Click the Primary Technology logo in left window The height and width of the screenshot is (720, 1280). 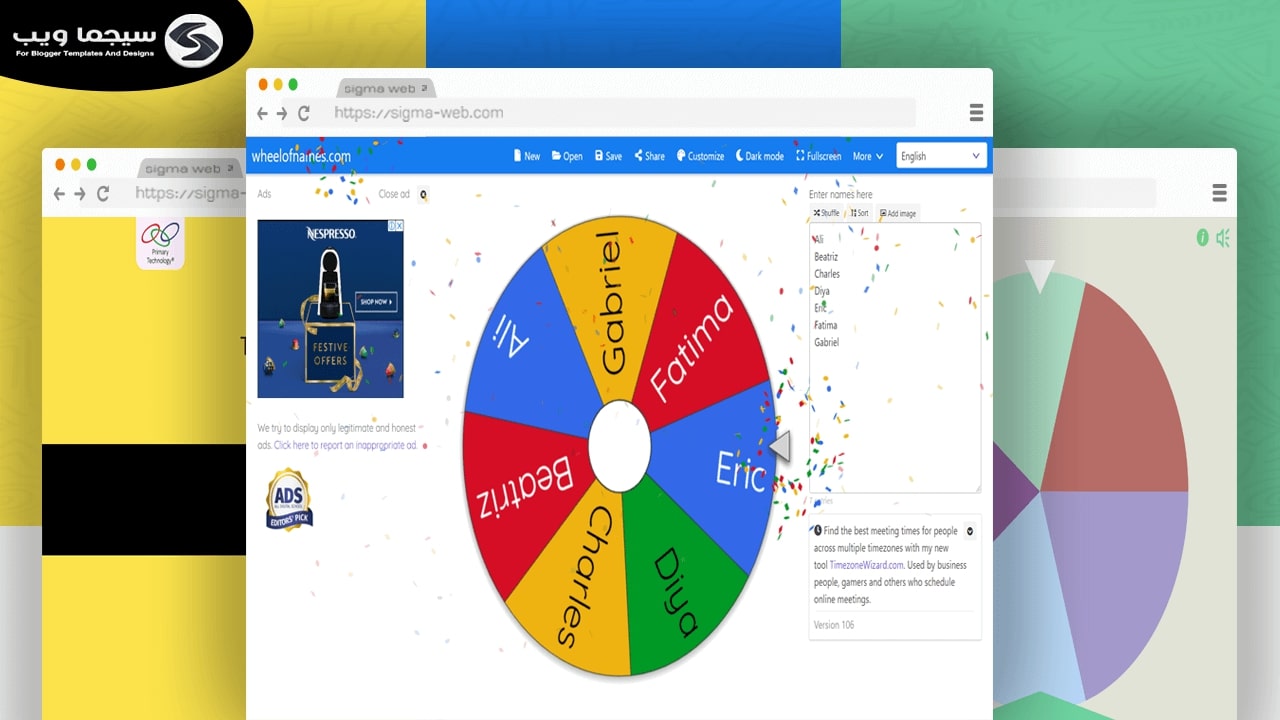(160, 243)
